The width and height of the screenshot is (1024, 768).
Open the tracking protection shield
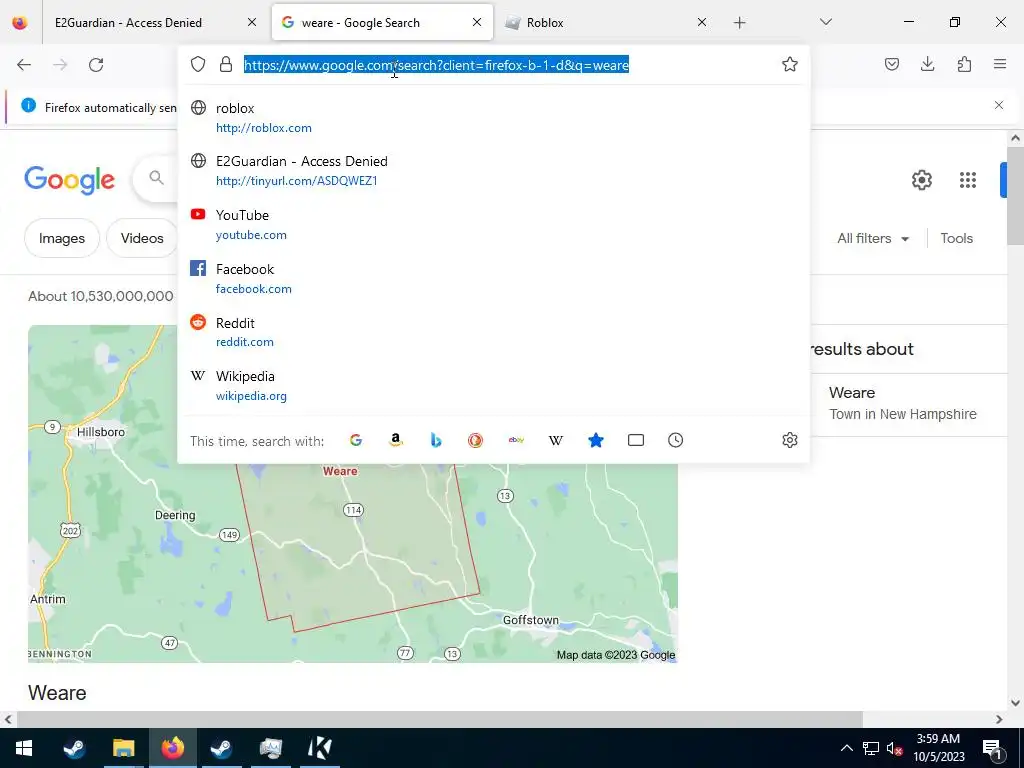pos(198,64)
